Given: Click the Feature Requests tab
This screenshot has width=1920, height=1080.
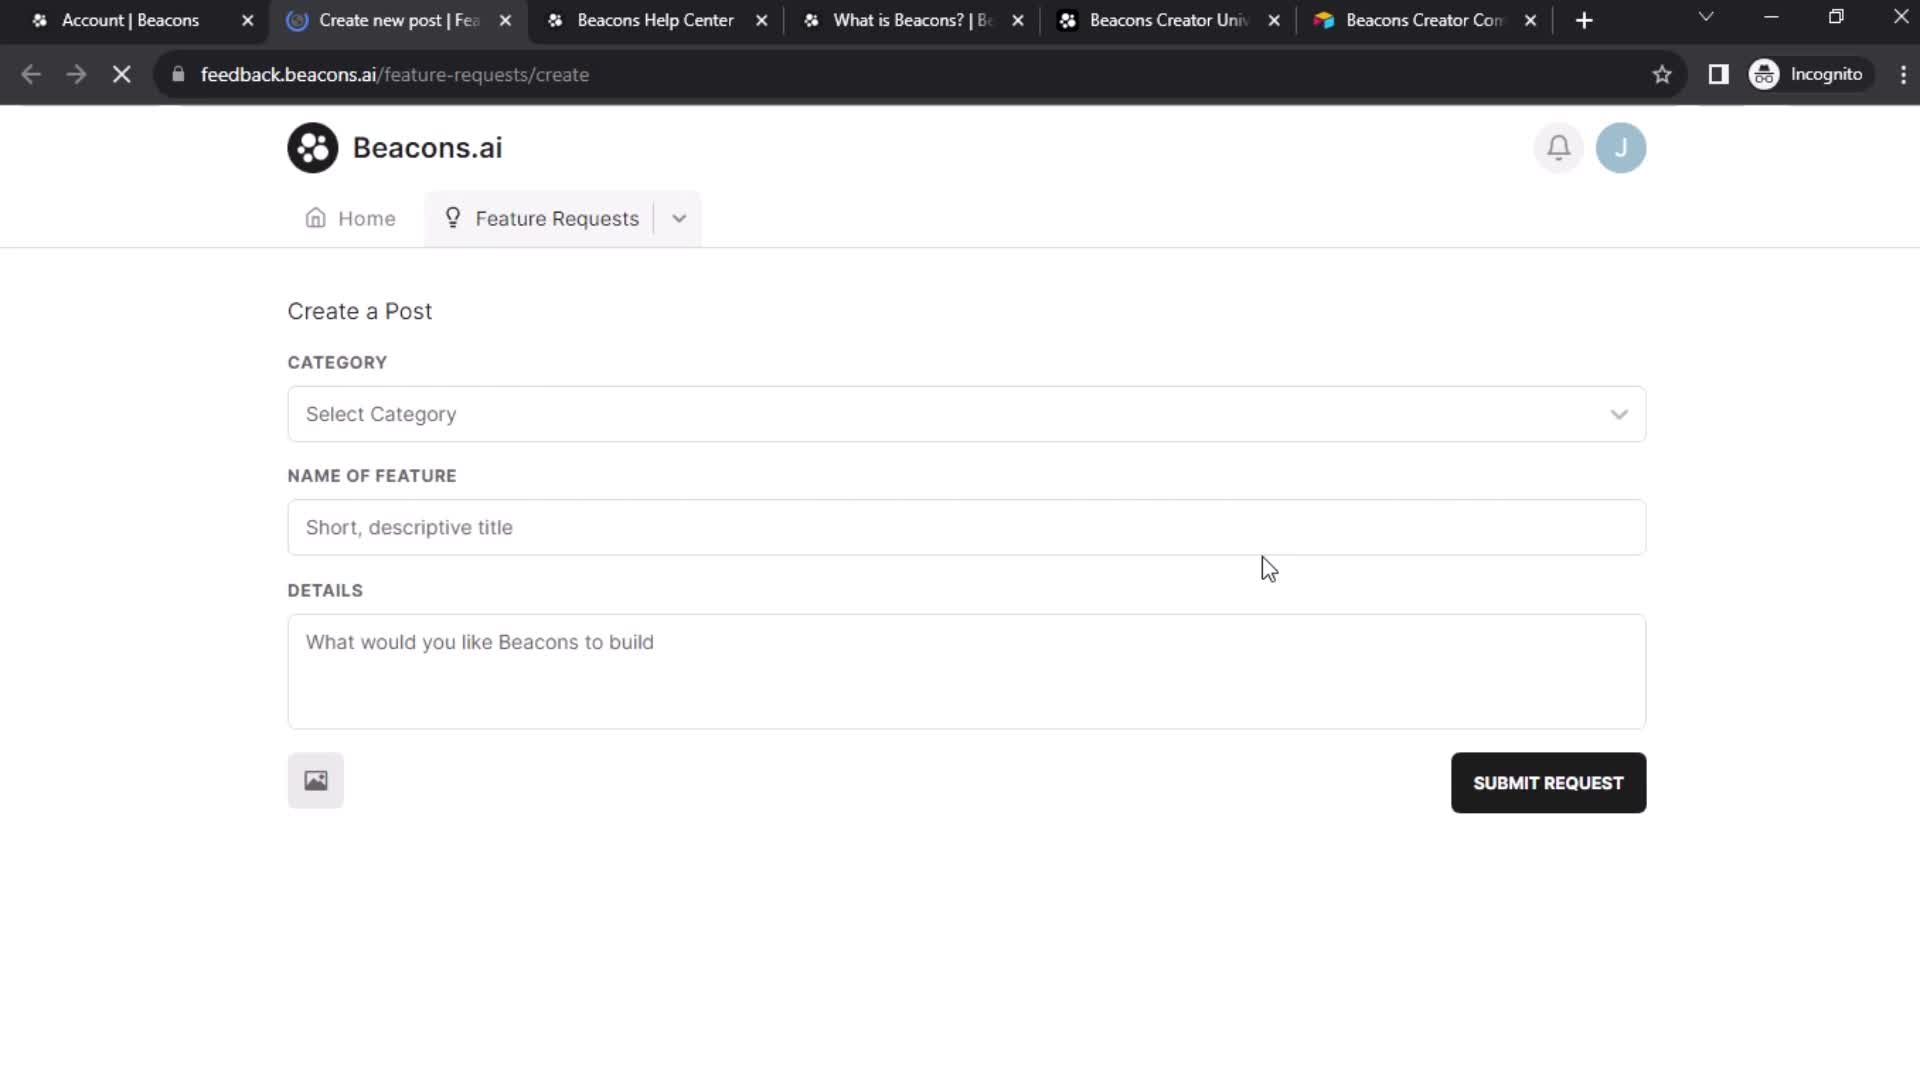Looking at the screenshot, I should (x=556, y=218).
